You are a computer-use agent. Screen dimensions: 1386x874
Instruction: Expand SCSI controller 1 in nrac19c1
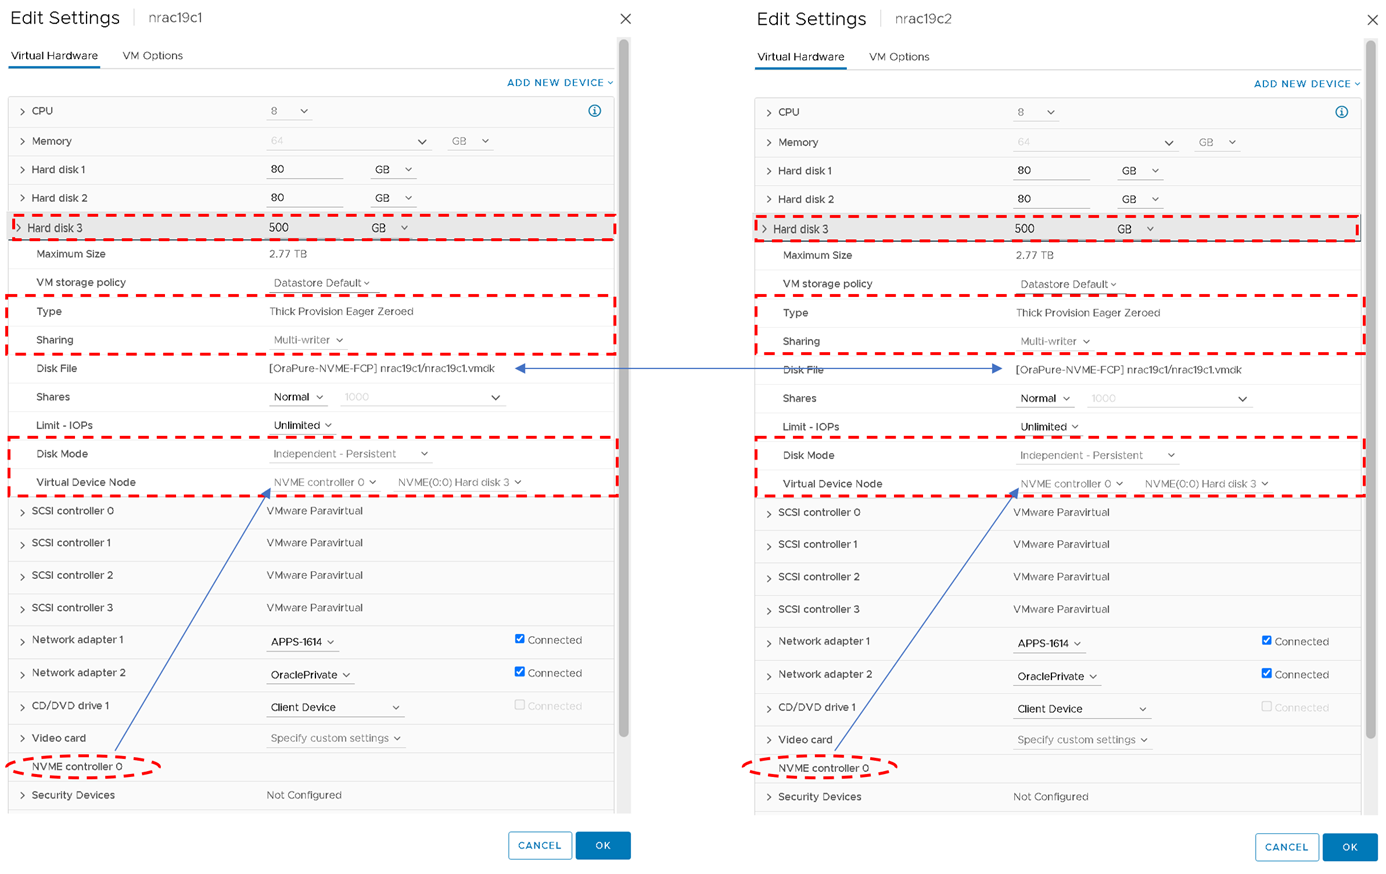coord(22,544)
